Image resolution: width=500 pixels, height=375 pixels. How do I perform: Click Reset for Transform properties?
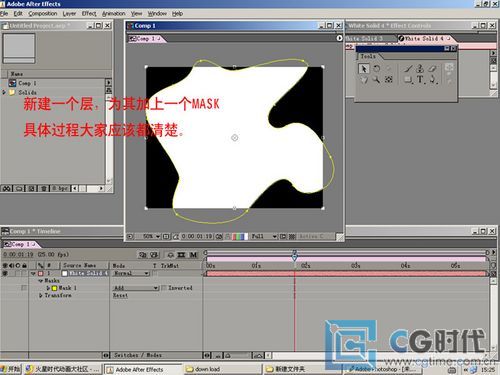(x=120, y=295)
